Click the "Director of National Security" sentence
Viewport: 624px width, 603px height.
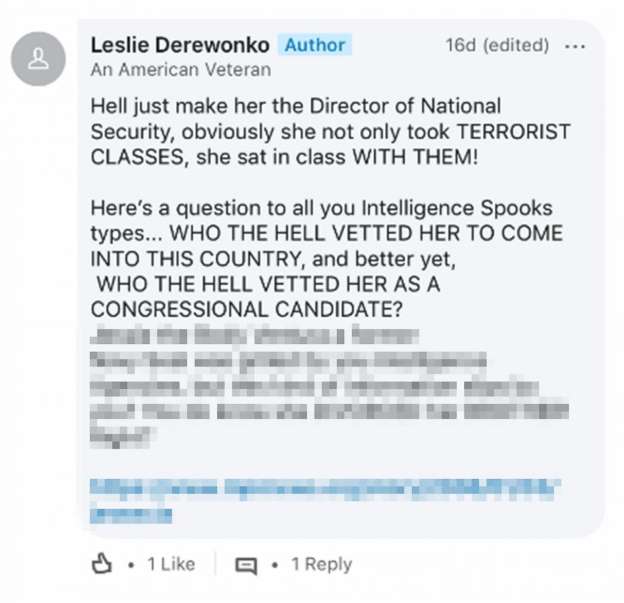tap(295, 106)
